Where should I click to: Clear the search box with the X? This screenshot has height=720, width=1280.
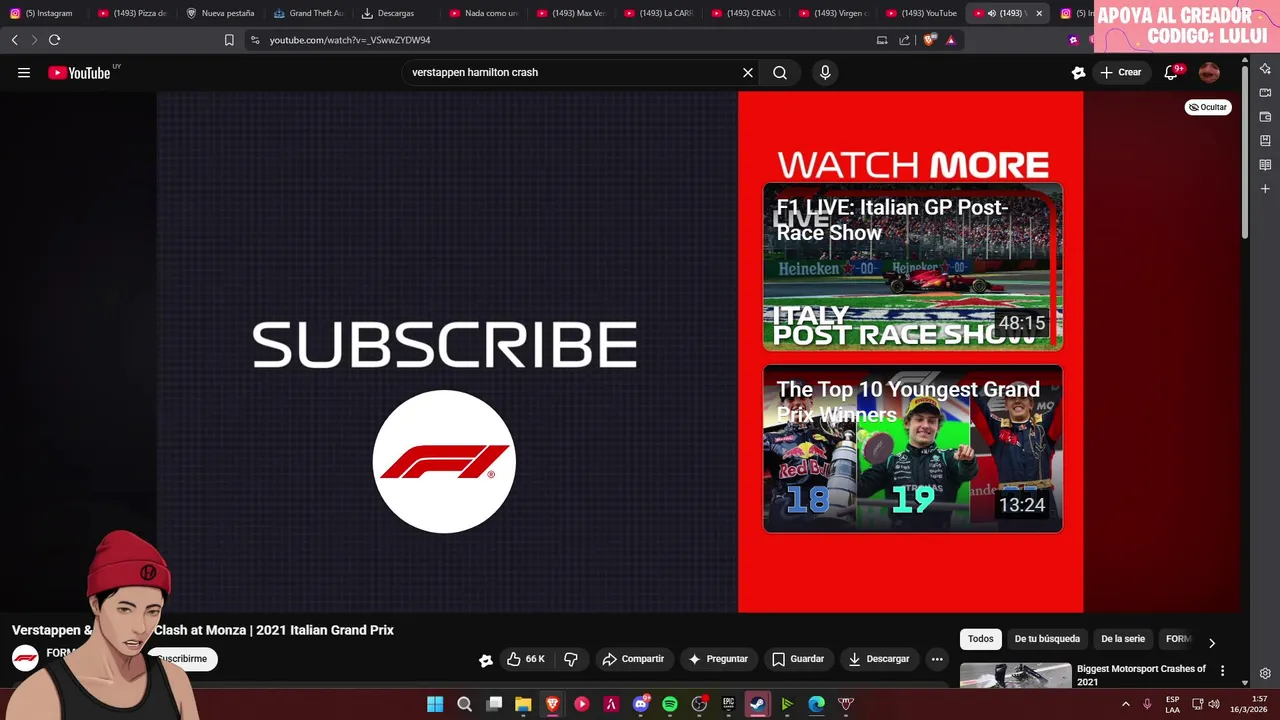coord(747,72)
